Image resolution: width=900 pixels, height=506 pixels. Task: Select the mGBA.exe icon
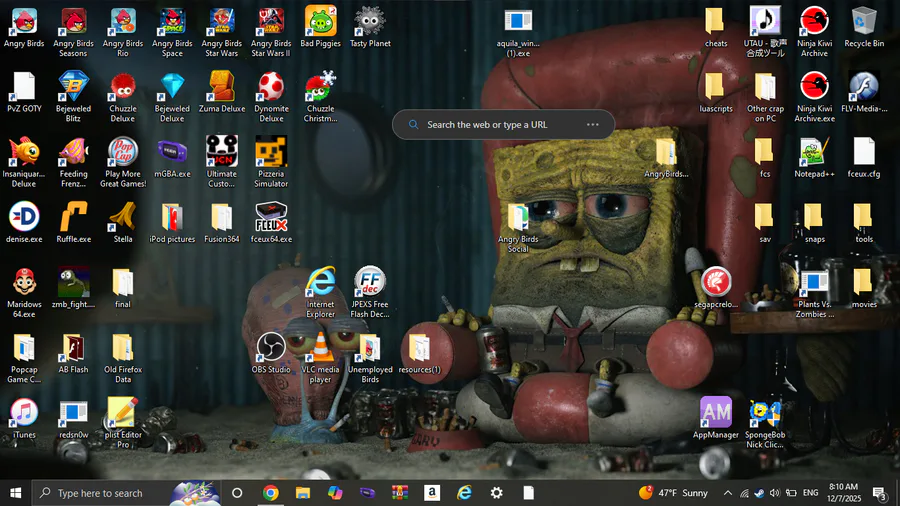[x=172, y=157]
